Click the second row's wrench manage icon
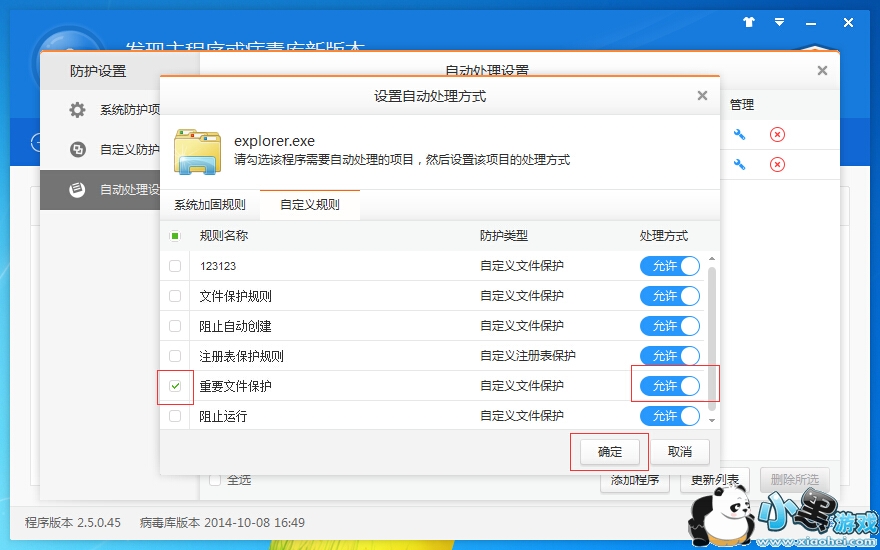880x550 pixels. pos(739,164)
